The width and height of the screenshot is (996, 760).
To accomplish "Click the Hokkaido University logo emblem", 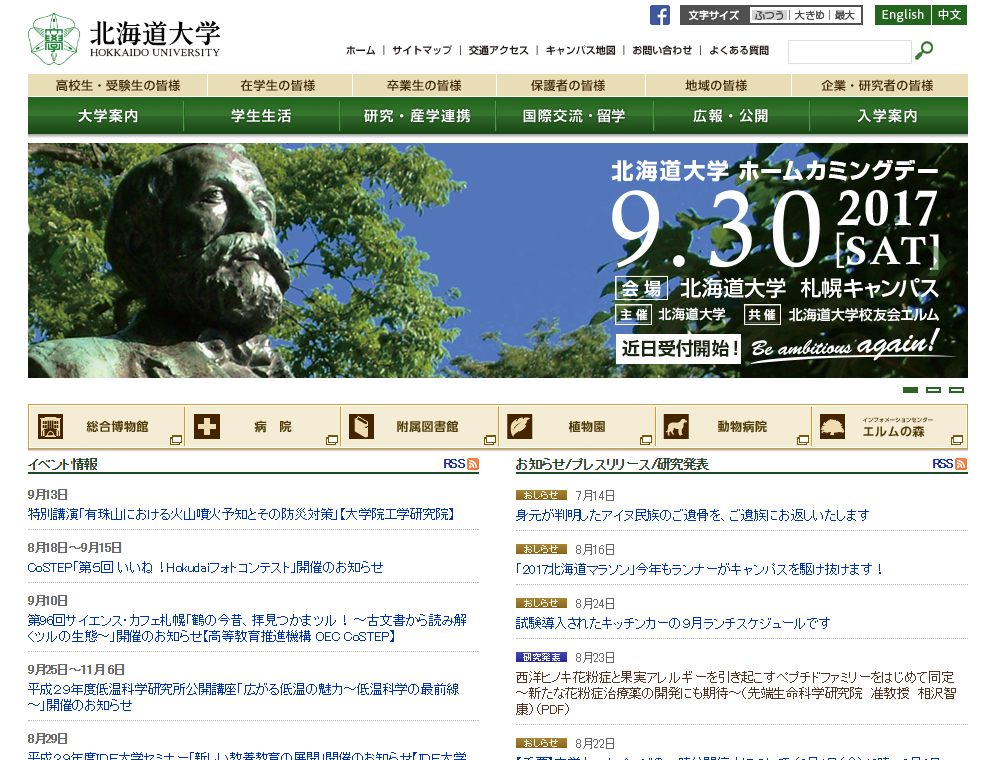I will [x=53, y=39].
